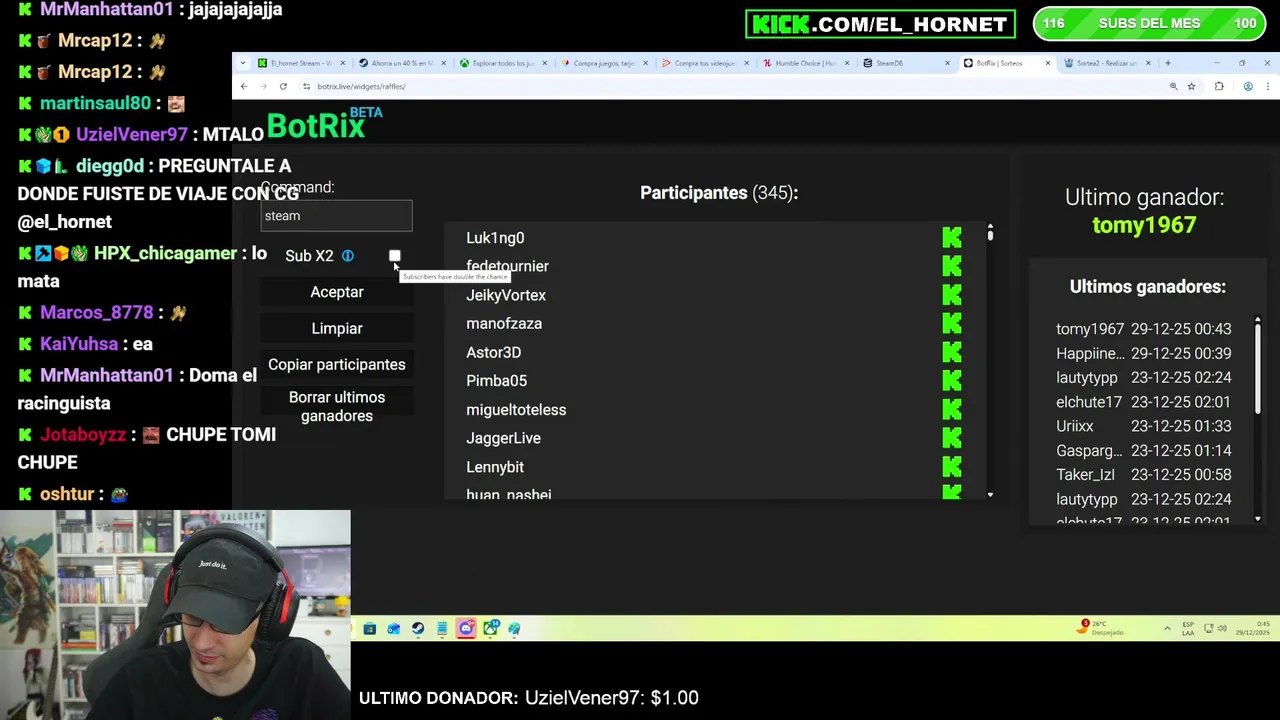The width and height of the screenshot is (1280, 720).
Task: Bookmark this page with star icon
Action: tap(1191, 87)
